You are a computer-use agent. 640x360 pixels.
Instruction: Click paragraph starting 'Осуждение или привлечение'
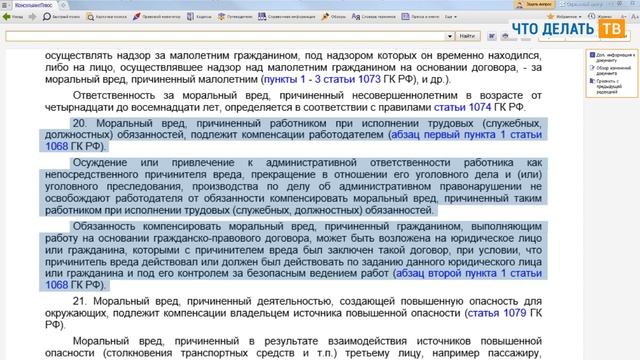coord(293,187)
